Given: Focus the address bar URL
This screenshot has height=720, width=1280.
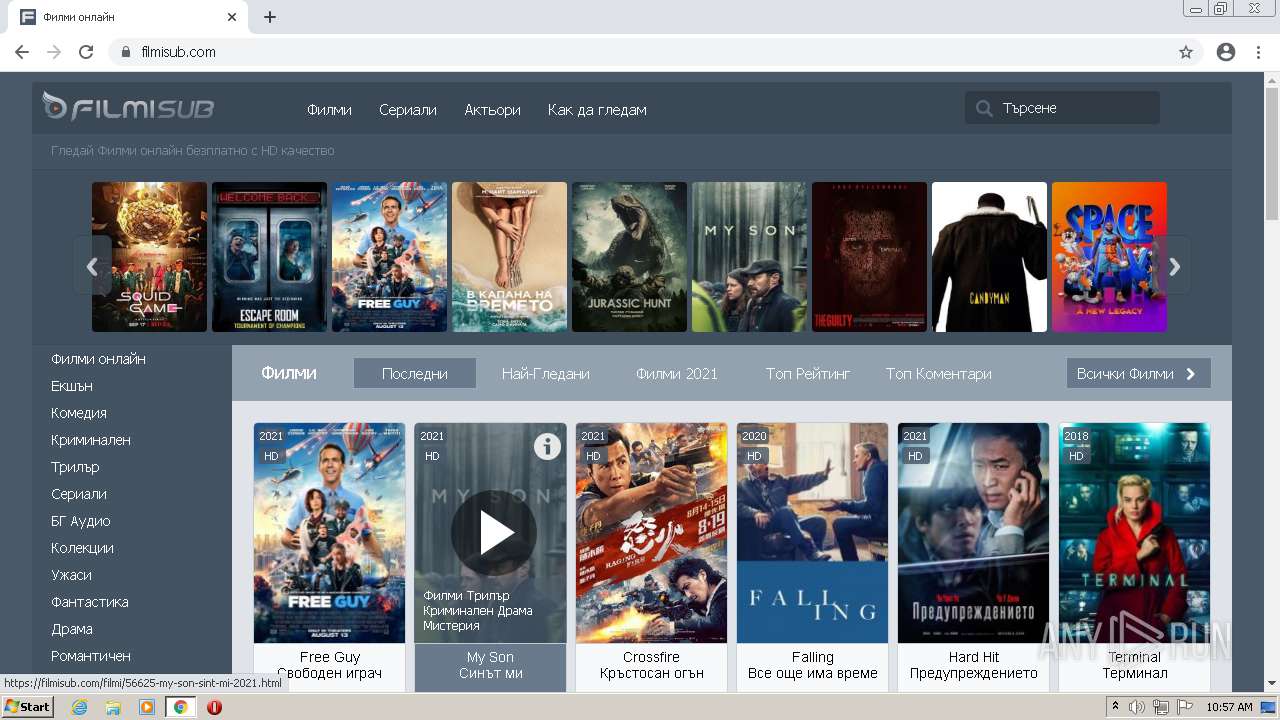Looking at the screenshot, I should (x=640, y=52).
